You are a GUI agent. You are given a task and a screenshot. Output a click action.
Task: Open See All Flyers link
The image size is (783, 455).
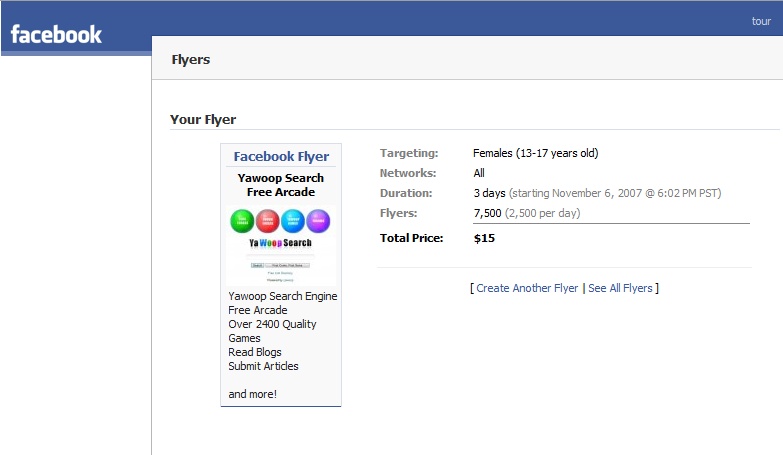click(620, 288)
